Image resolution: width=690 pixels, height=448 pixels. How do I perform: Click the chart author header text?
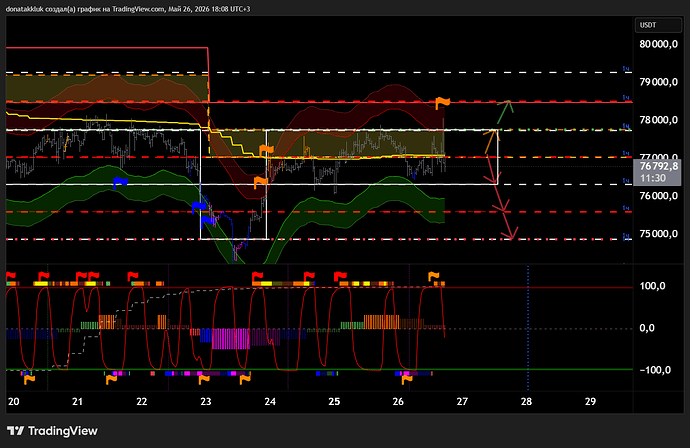click(128, 9)
